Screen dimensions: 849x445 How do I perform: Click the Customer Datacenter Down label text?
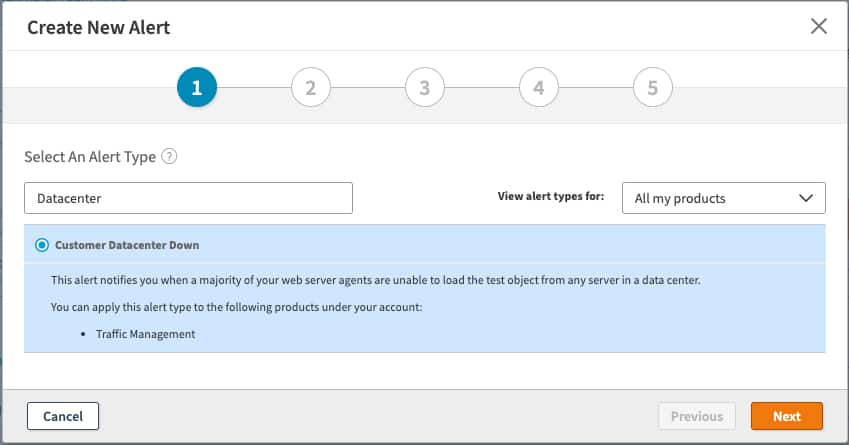pos(127,245)
